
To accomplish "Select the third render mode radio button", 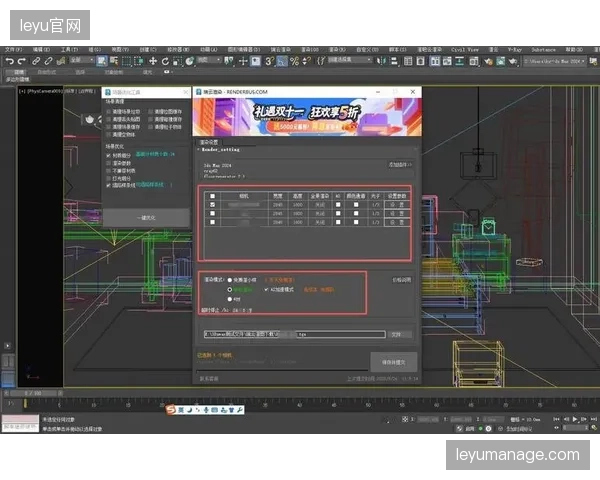I will click(x=230, y=299).
